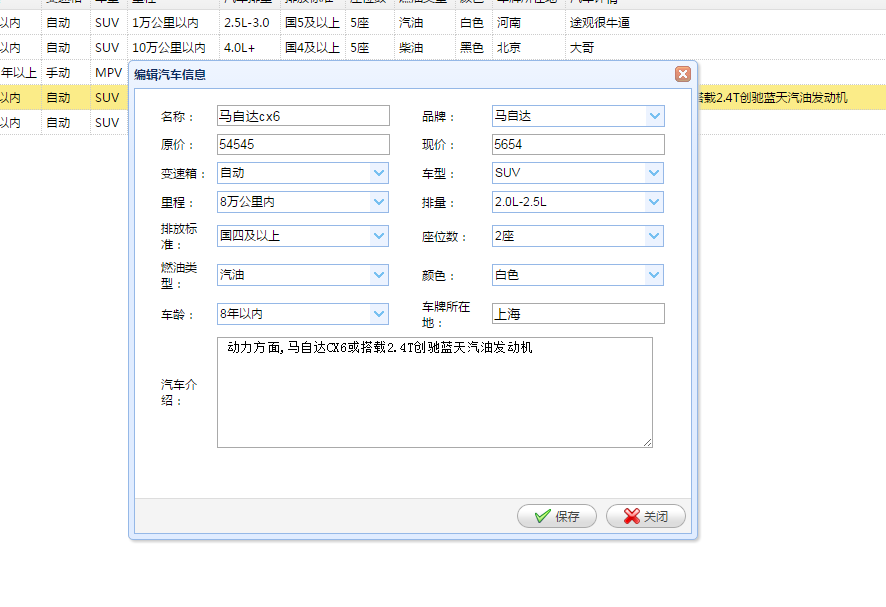
Task: Focus the 名称 field containing 马自达cx6
Action: [303, 116]
